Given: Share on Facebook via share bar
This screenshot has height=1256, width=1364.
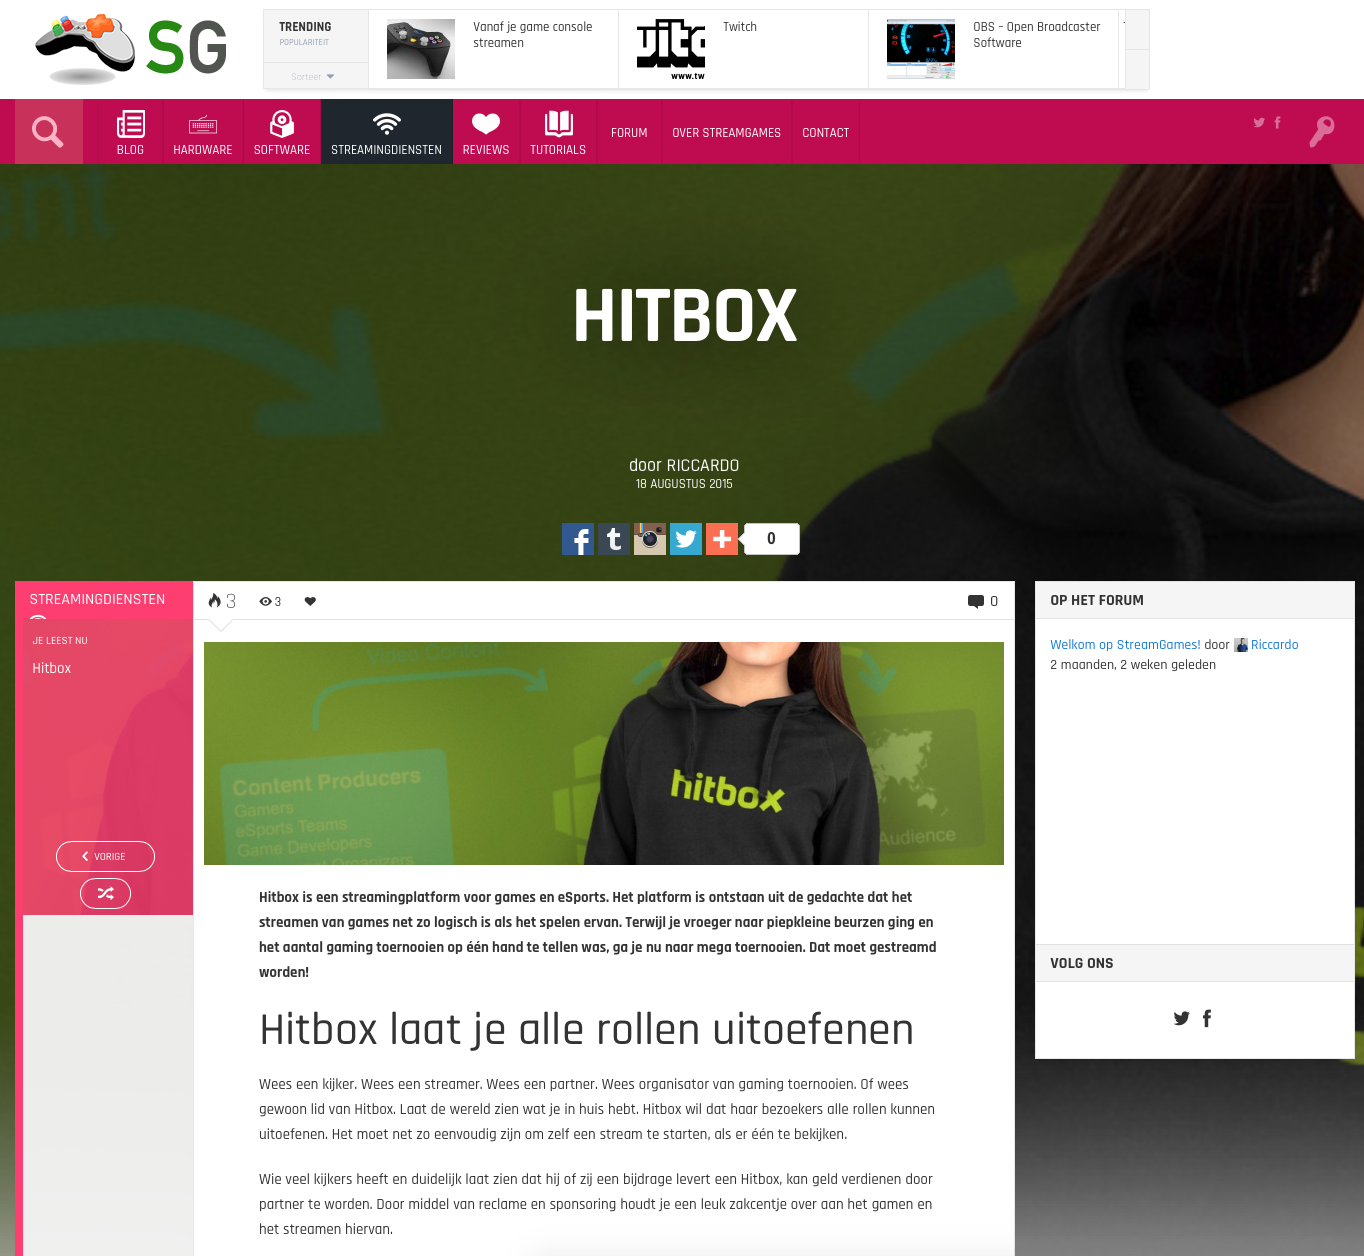Looking at the screenshot, I should [x=578, y=539].
